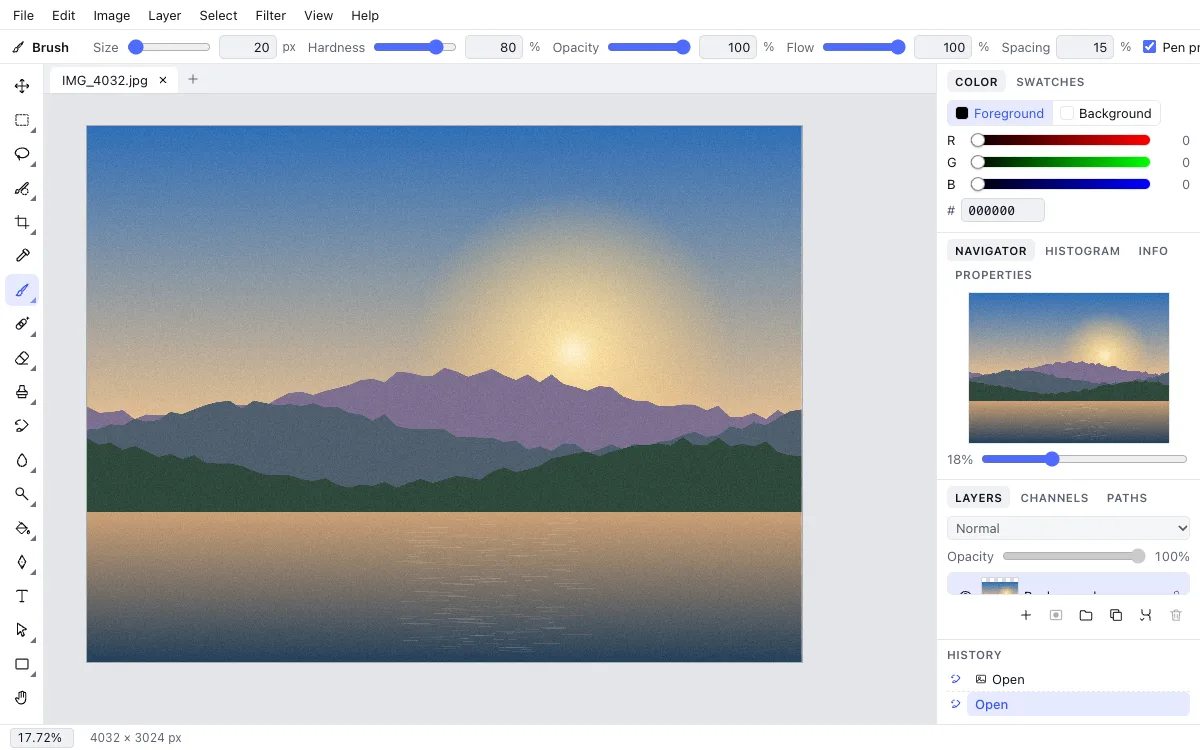Switch to the Background color
This screenshot has height=750, width=1200.
(x=1106, y=113)
